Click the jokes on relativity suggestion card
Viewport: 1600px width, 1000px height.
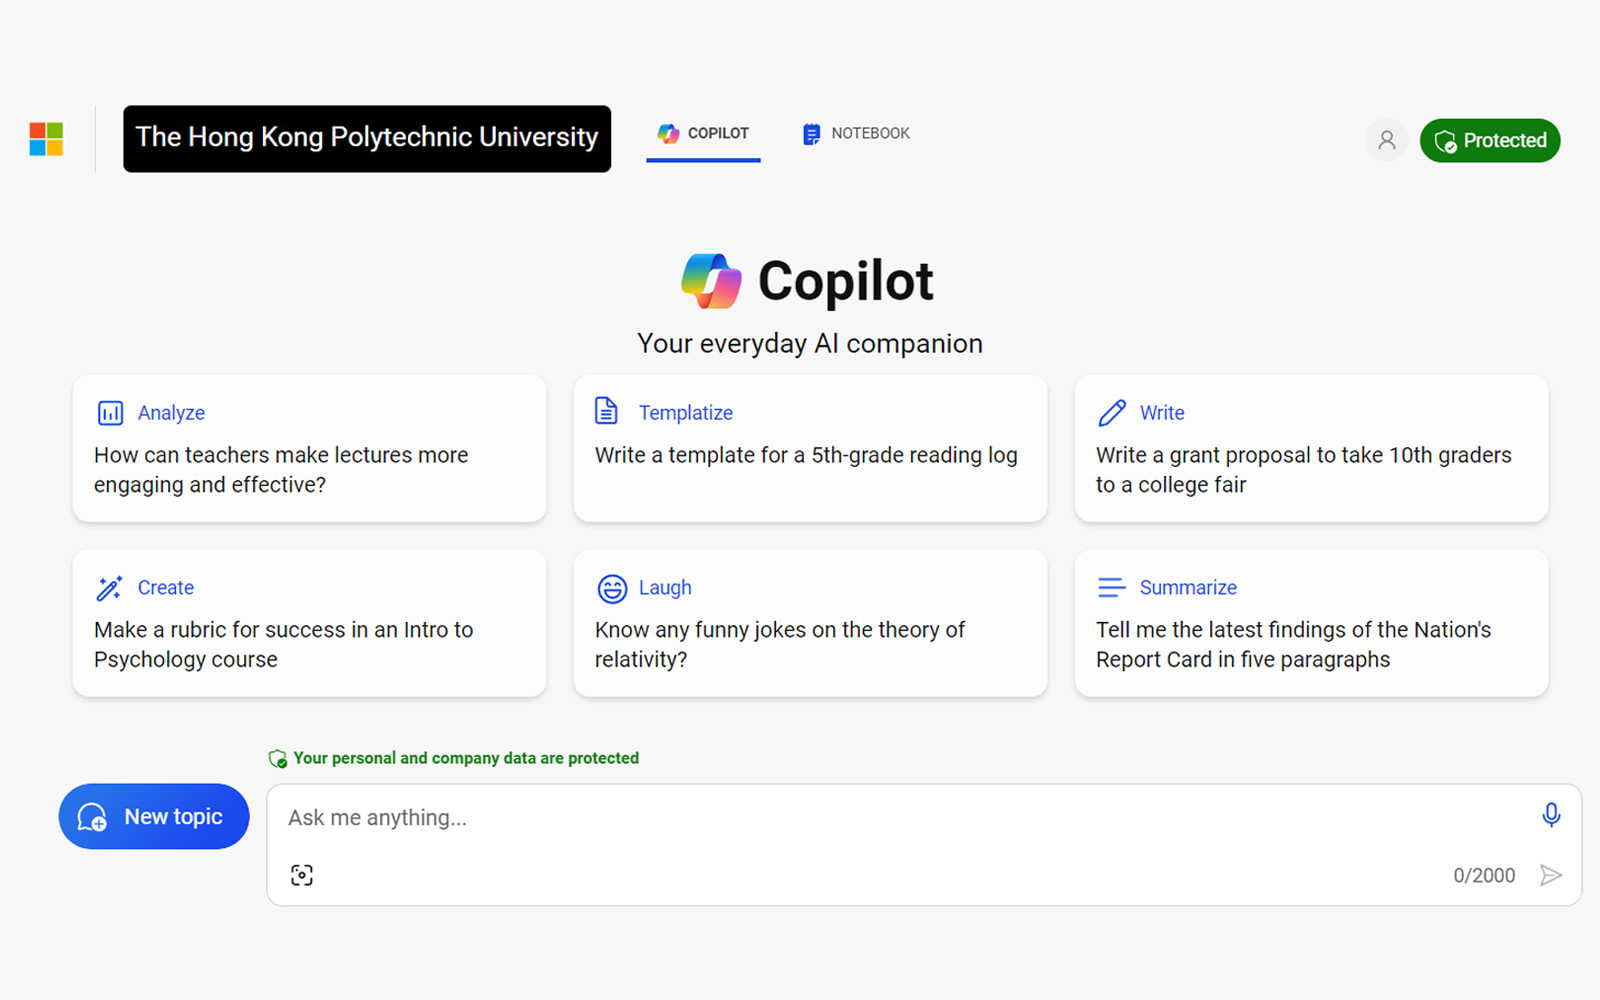click(x=810, y=623)
